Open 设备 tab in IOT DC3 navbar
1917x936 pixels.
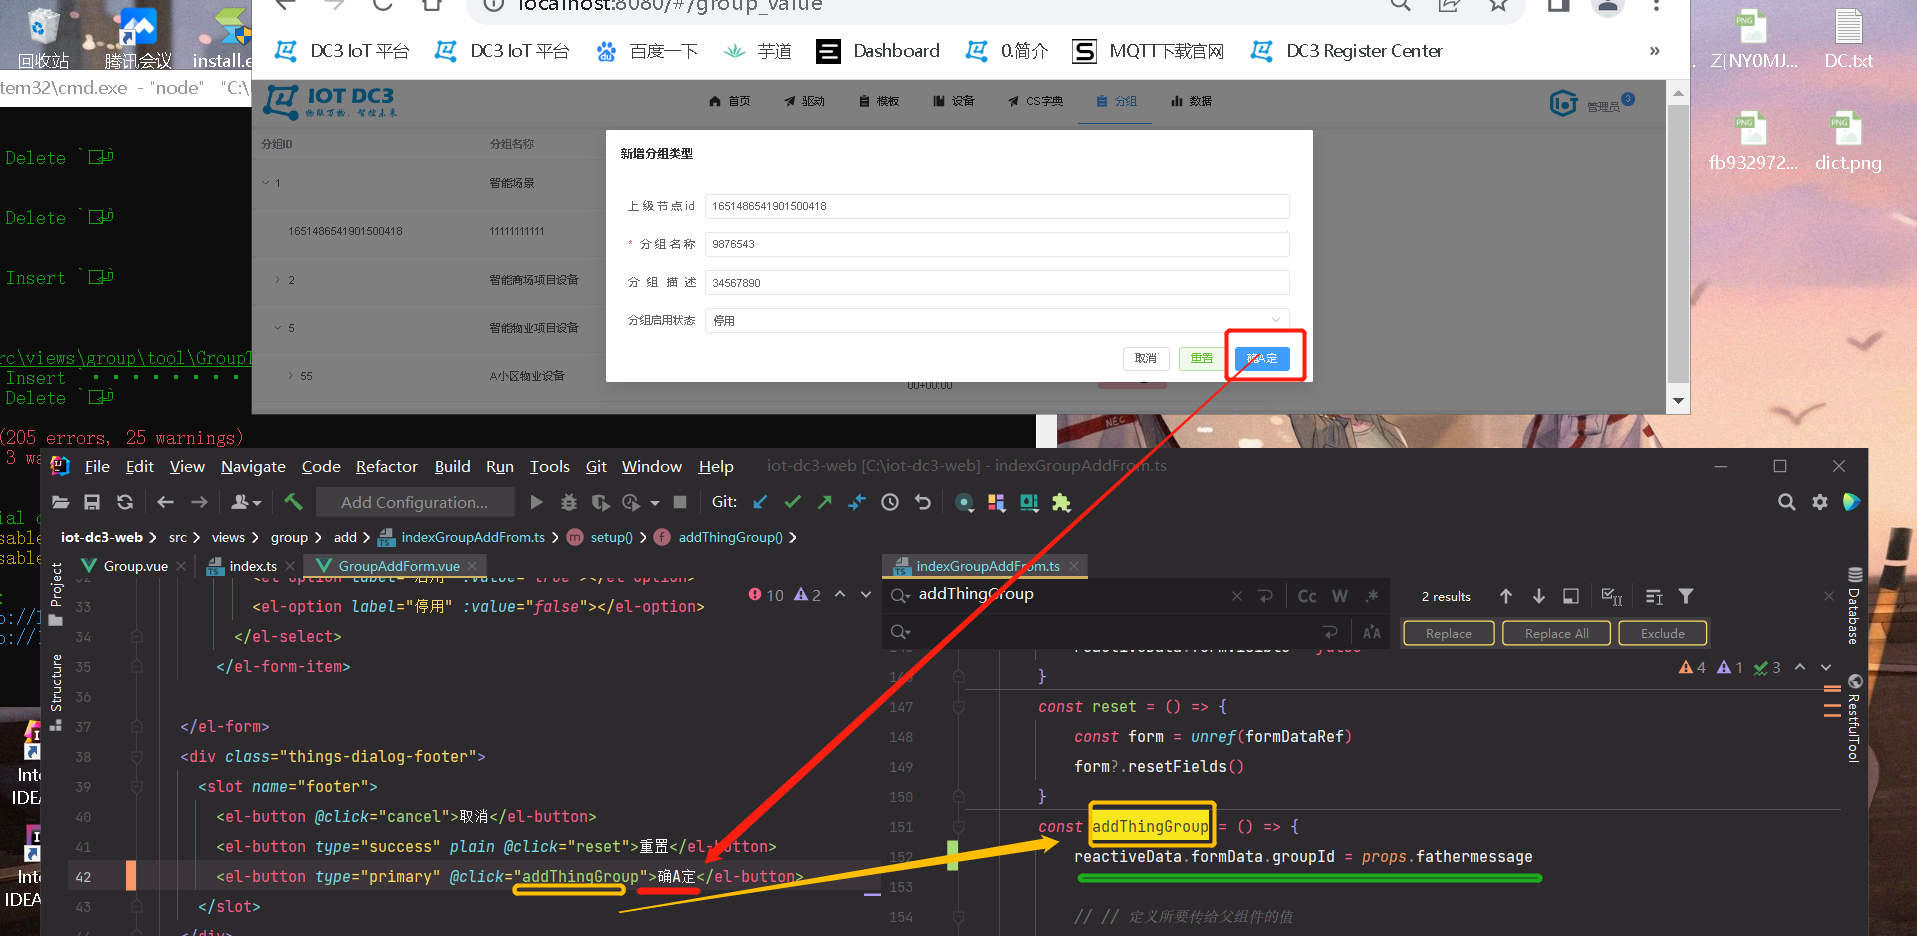tap(953, 101)
